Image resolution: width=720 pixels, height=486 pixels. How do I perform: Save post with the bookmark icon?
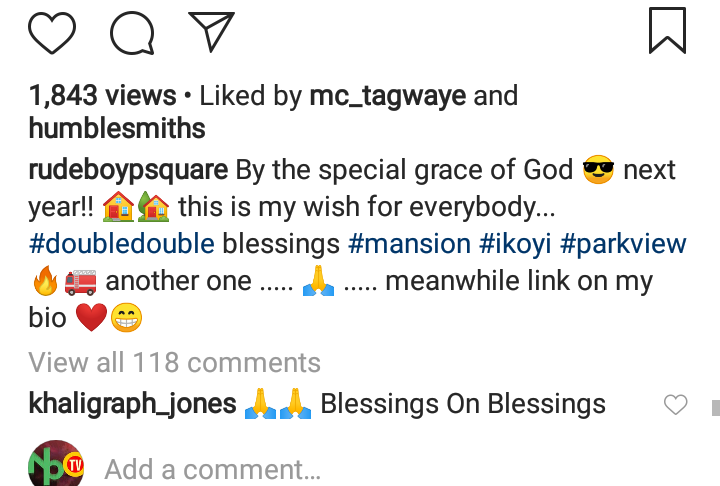pos(667,30)
